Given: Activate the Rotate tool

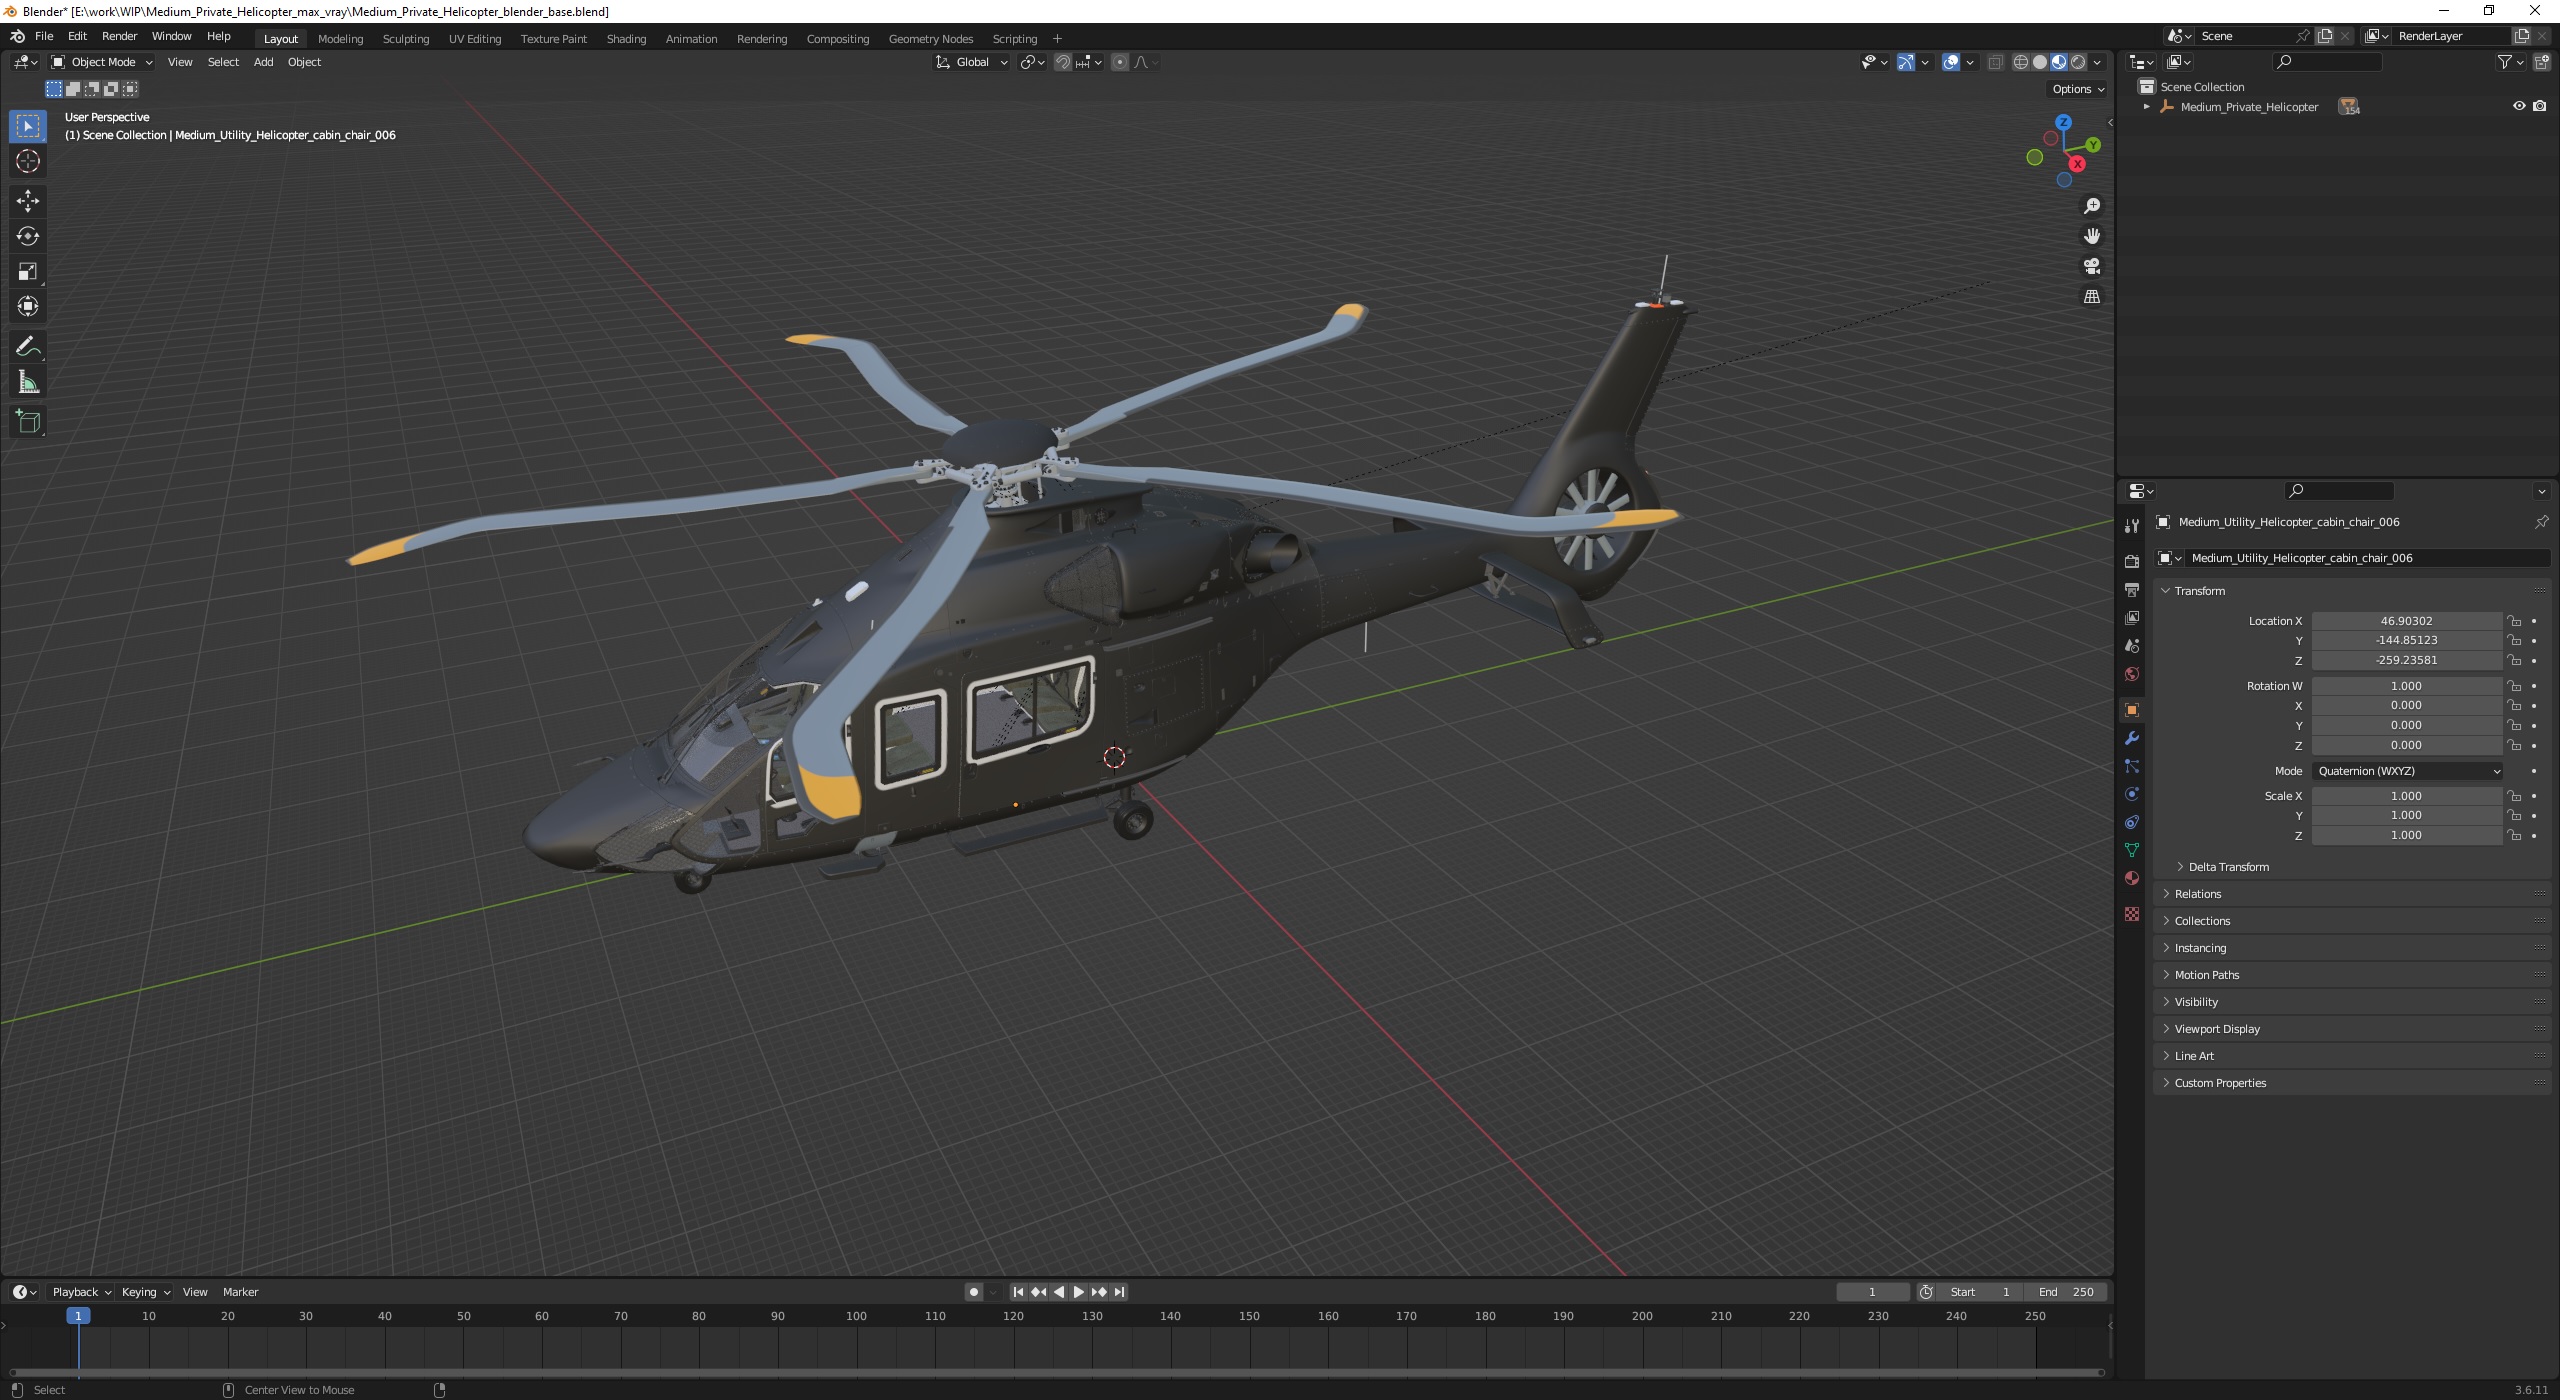Looking at the screenshot, I should coord(28,236).
